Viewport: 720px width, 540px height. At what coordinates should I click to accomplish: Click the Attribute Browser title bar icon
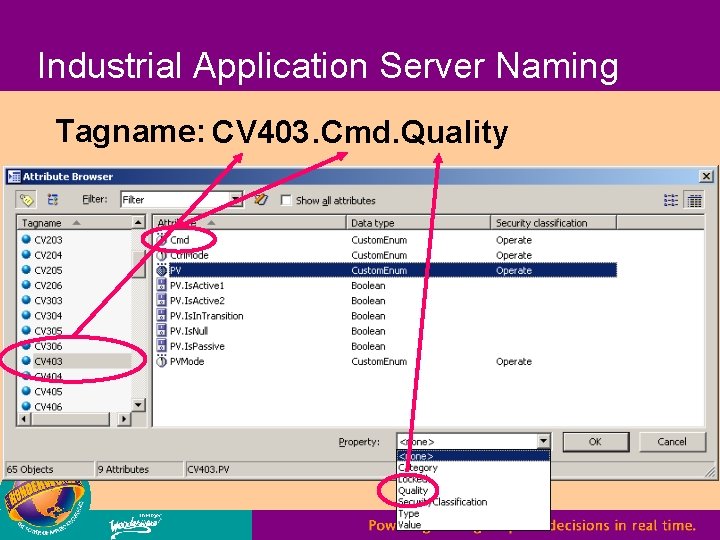pyautogui.click(x=14, y=176)
